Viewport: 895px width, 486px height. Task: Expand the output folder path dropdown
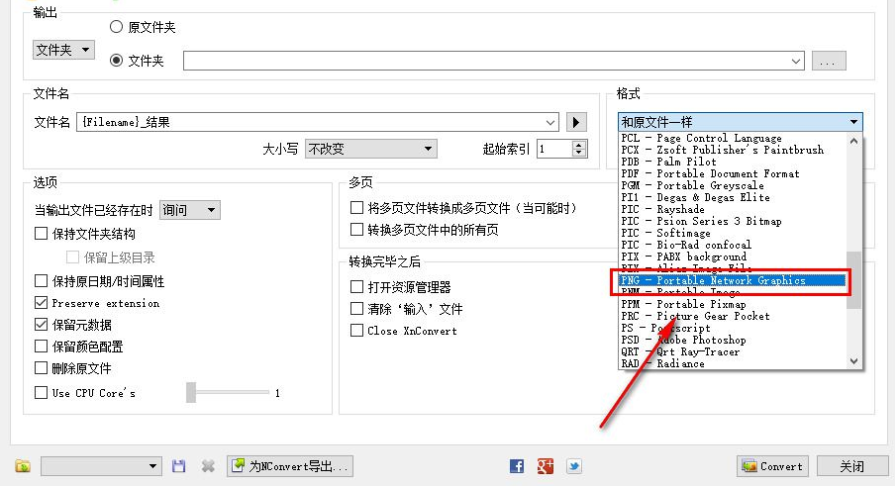(x=796, y=61)
